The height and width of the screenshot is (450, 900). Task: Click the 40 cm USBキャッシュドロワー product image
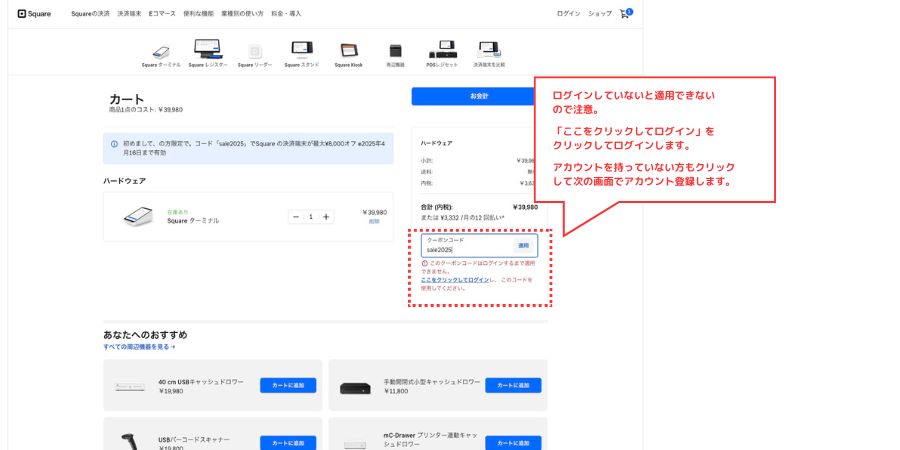pos(130,387)
